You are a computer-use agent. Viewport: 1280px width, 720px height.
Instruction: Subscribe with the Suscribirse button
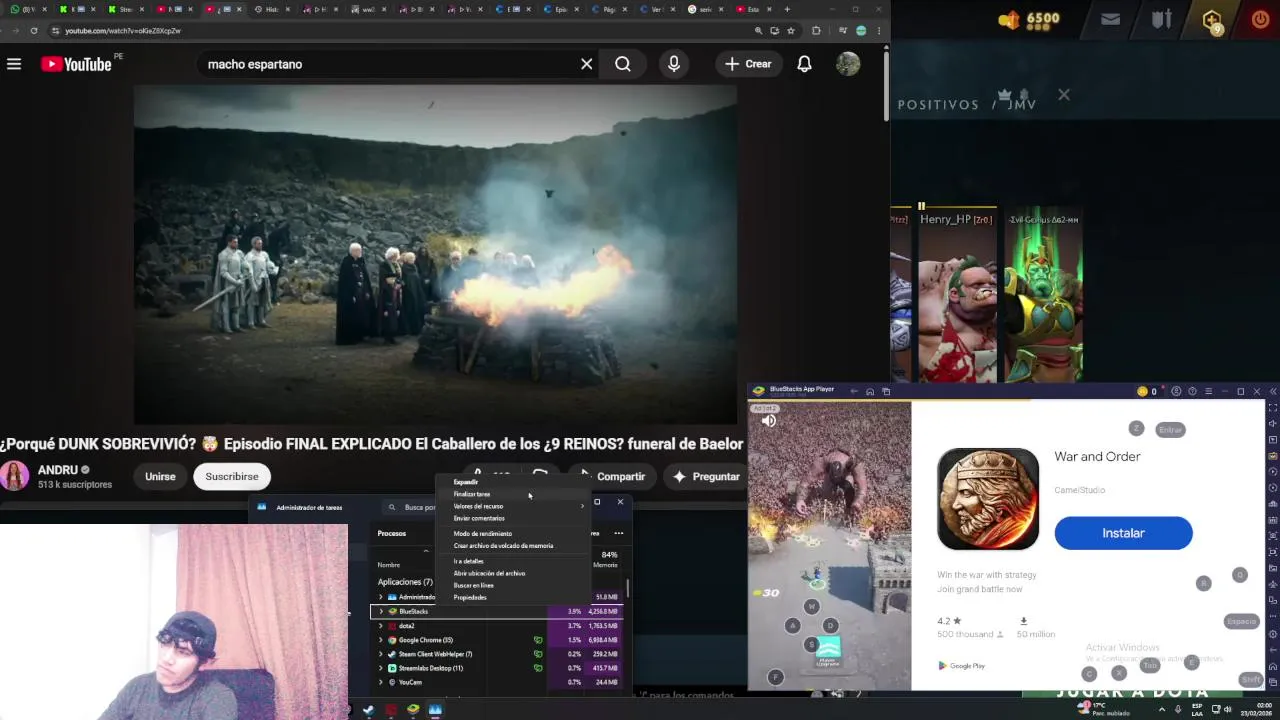[x=232, y=476]
